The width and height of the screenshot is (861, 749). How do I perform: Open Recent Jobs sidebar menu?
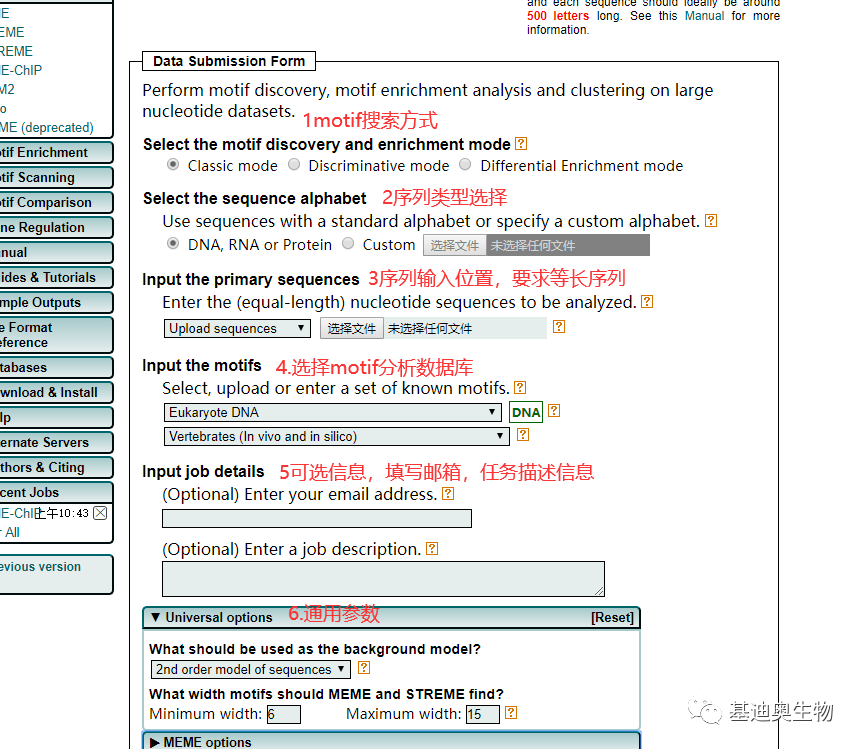55,493
